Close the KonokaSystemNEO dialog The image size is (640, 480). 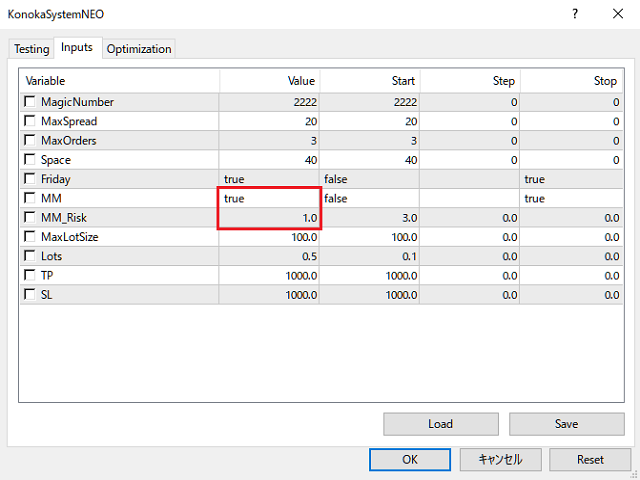point(618,14)
